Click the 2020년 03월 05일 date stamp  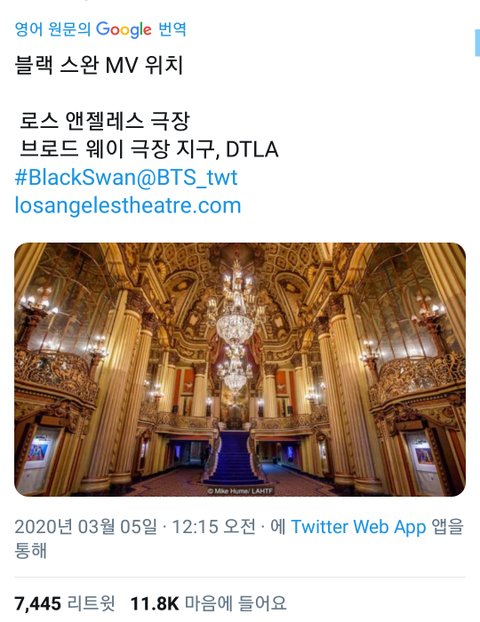(x=86, y=527)
